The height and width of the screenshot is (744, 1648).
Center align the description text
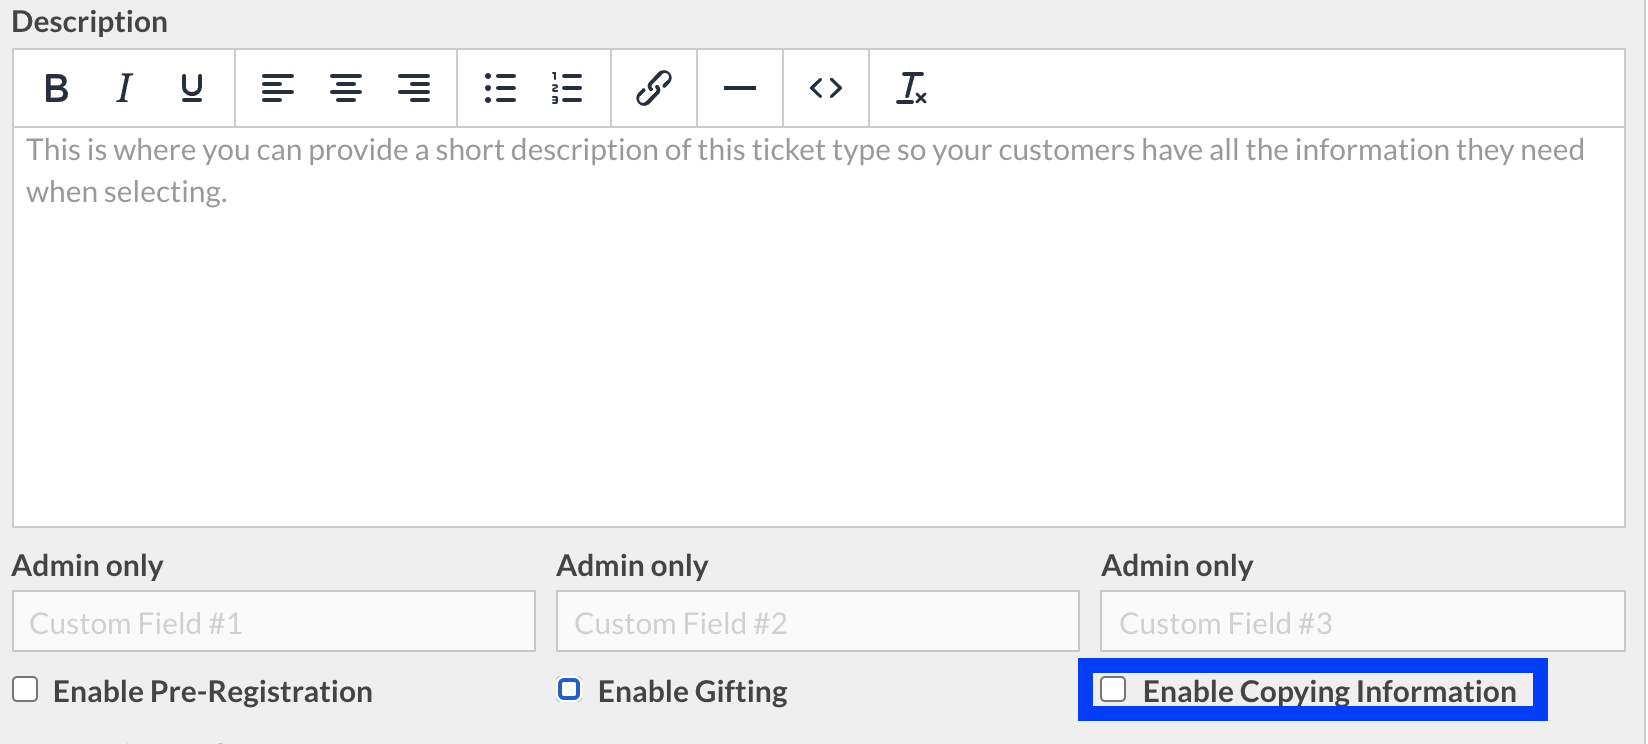346,88
